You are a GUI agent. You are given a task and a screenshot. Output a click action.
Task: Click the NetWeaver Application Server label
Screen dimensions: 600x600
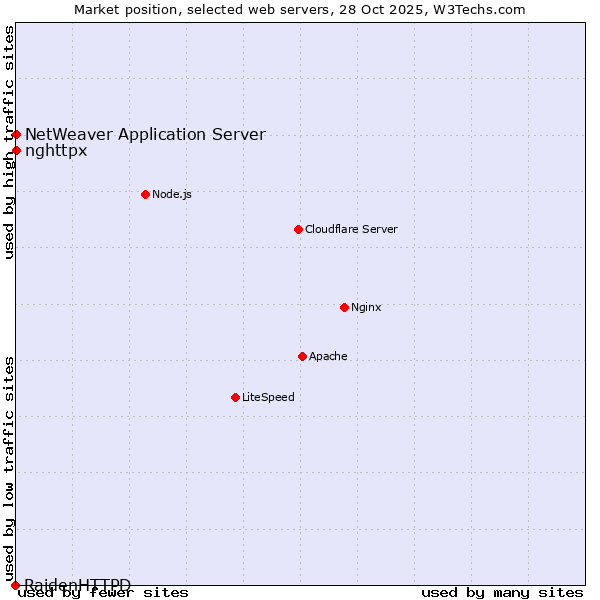145,135
